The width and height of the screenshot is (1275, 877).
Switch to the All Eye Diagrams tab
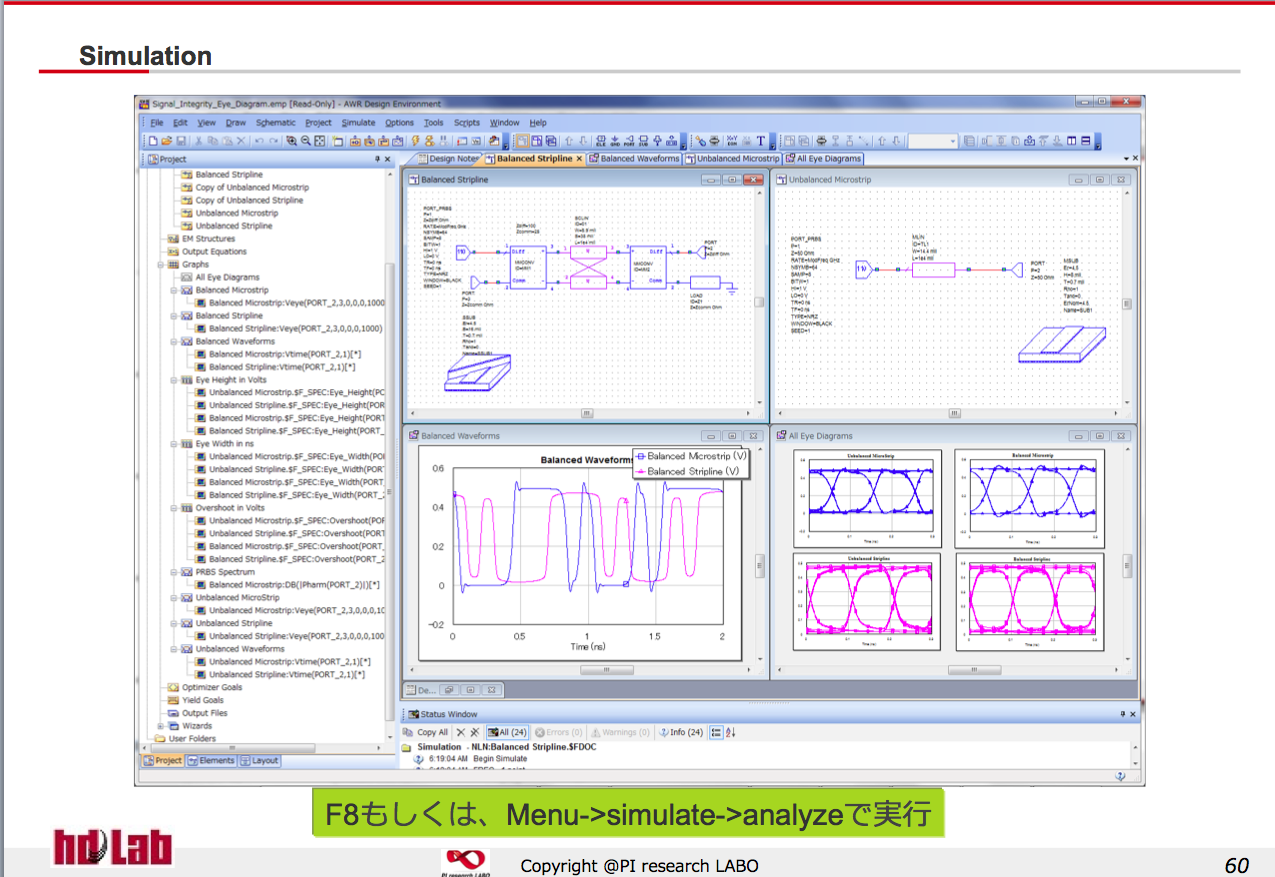click(x=823, y=159)
